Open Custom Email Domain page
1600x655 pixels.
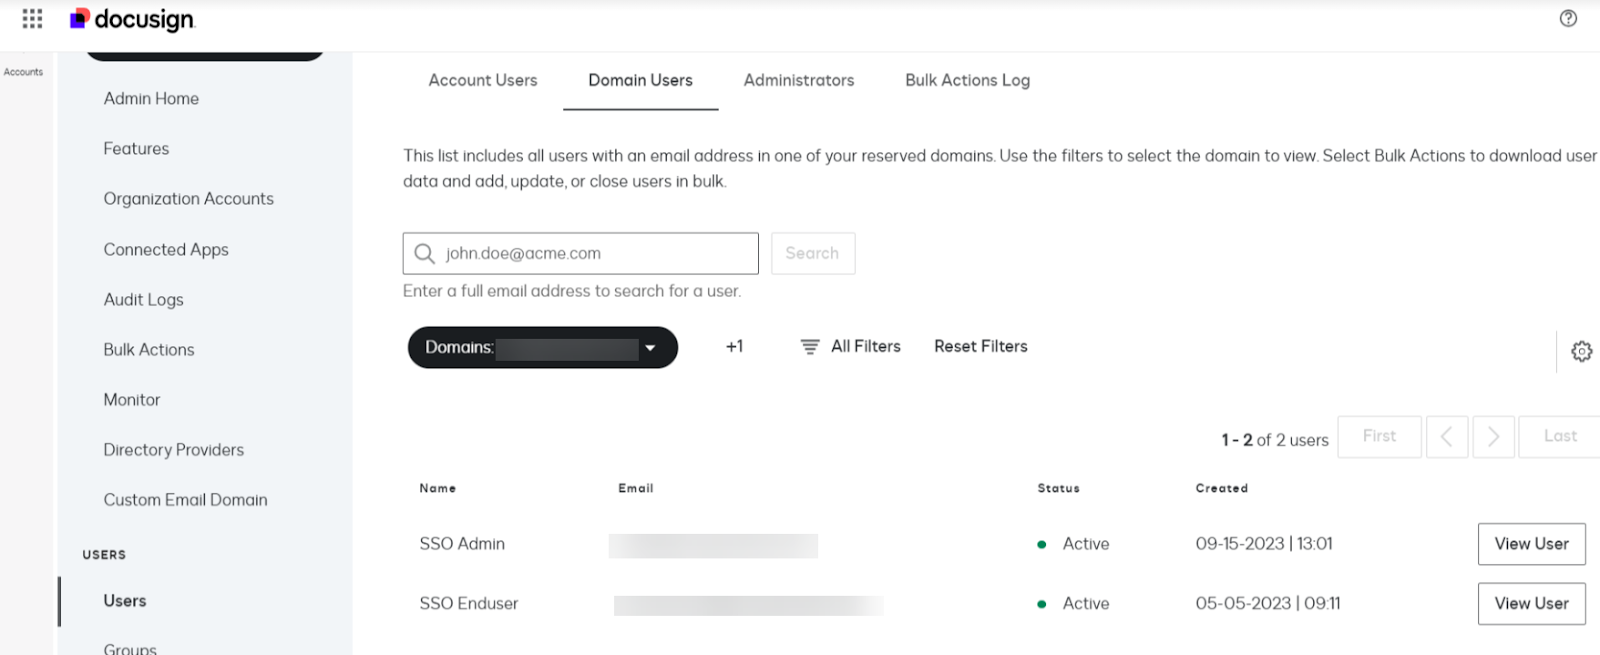[185, 500]
